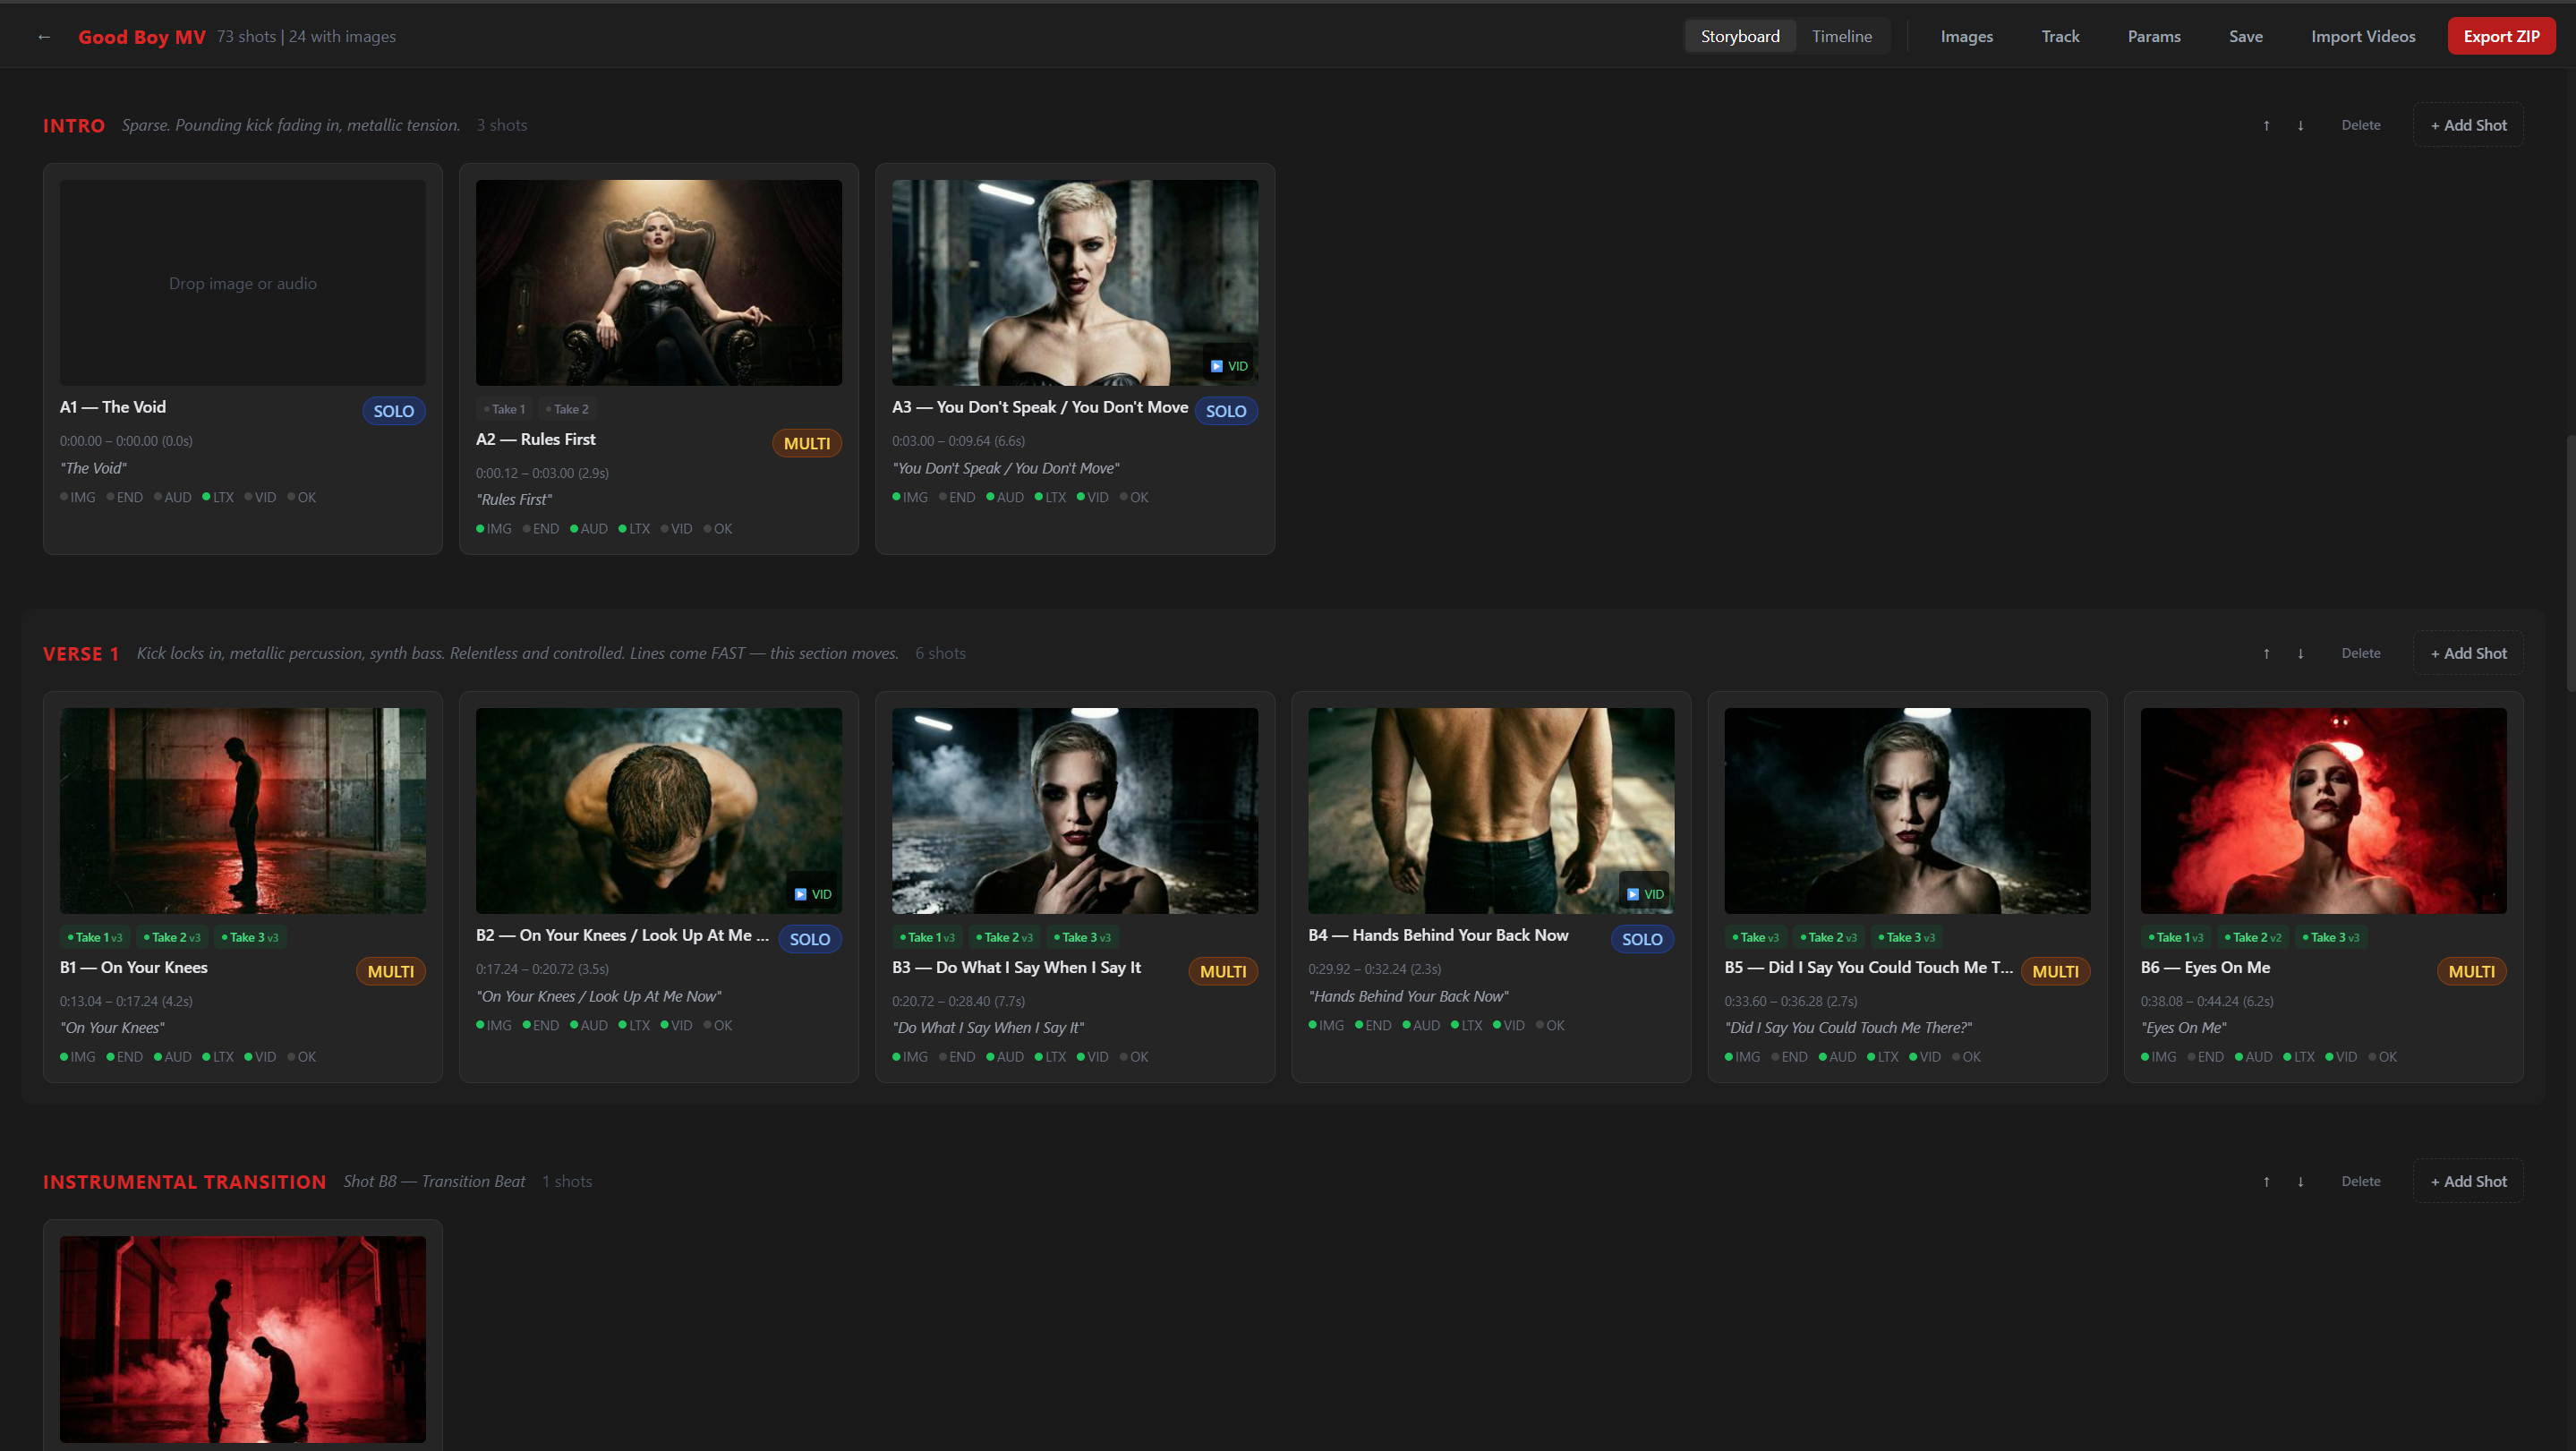Screen dimensions: 2576x1451
Task: Click the A1 drop image or audio area
Action: pyautogui.click(x=243, y=283)
